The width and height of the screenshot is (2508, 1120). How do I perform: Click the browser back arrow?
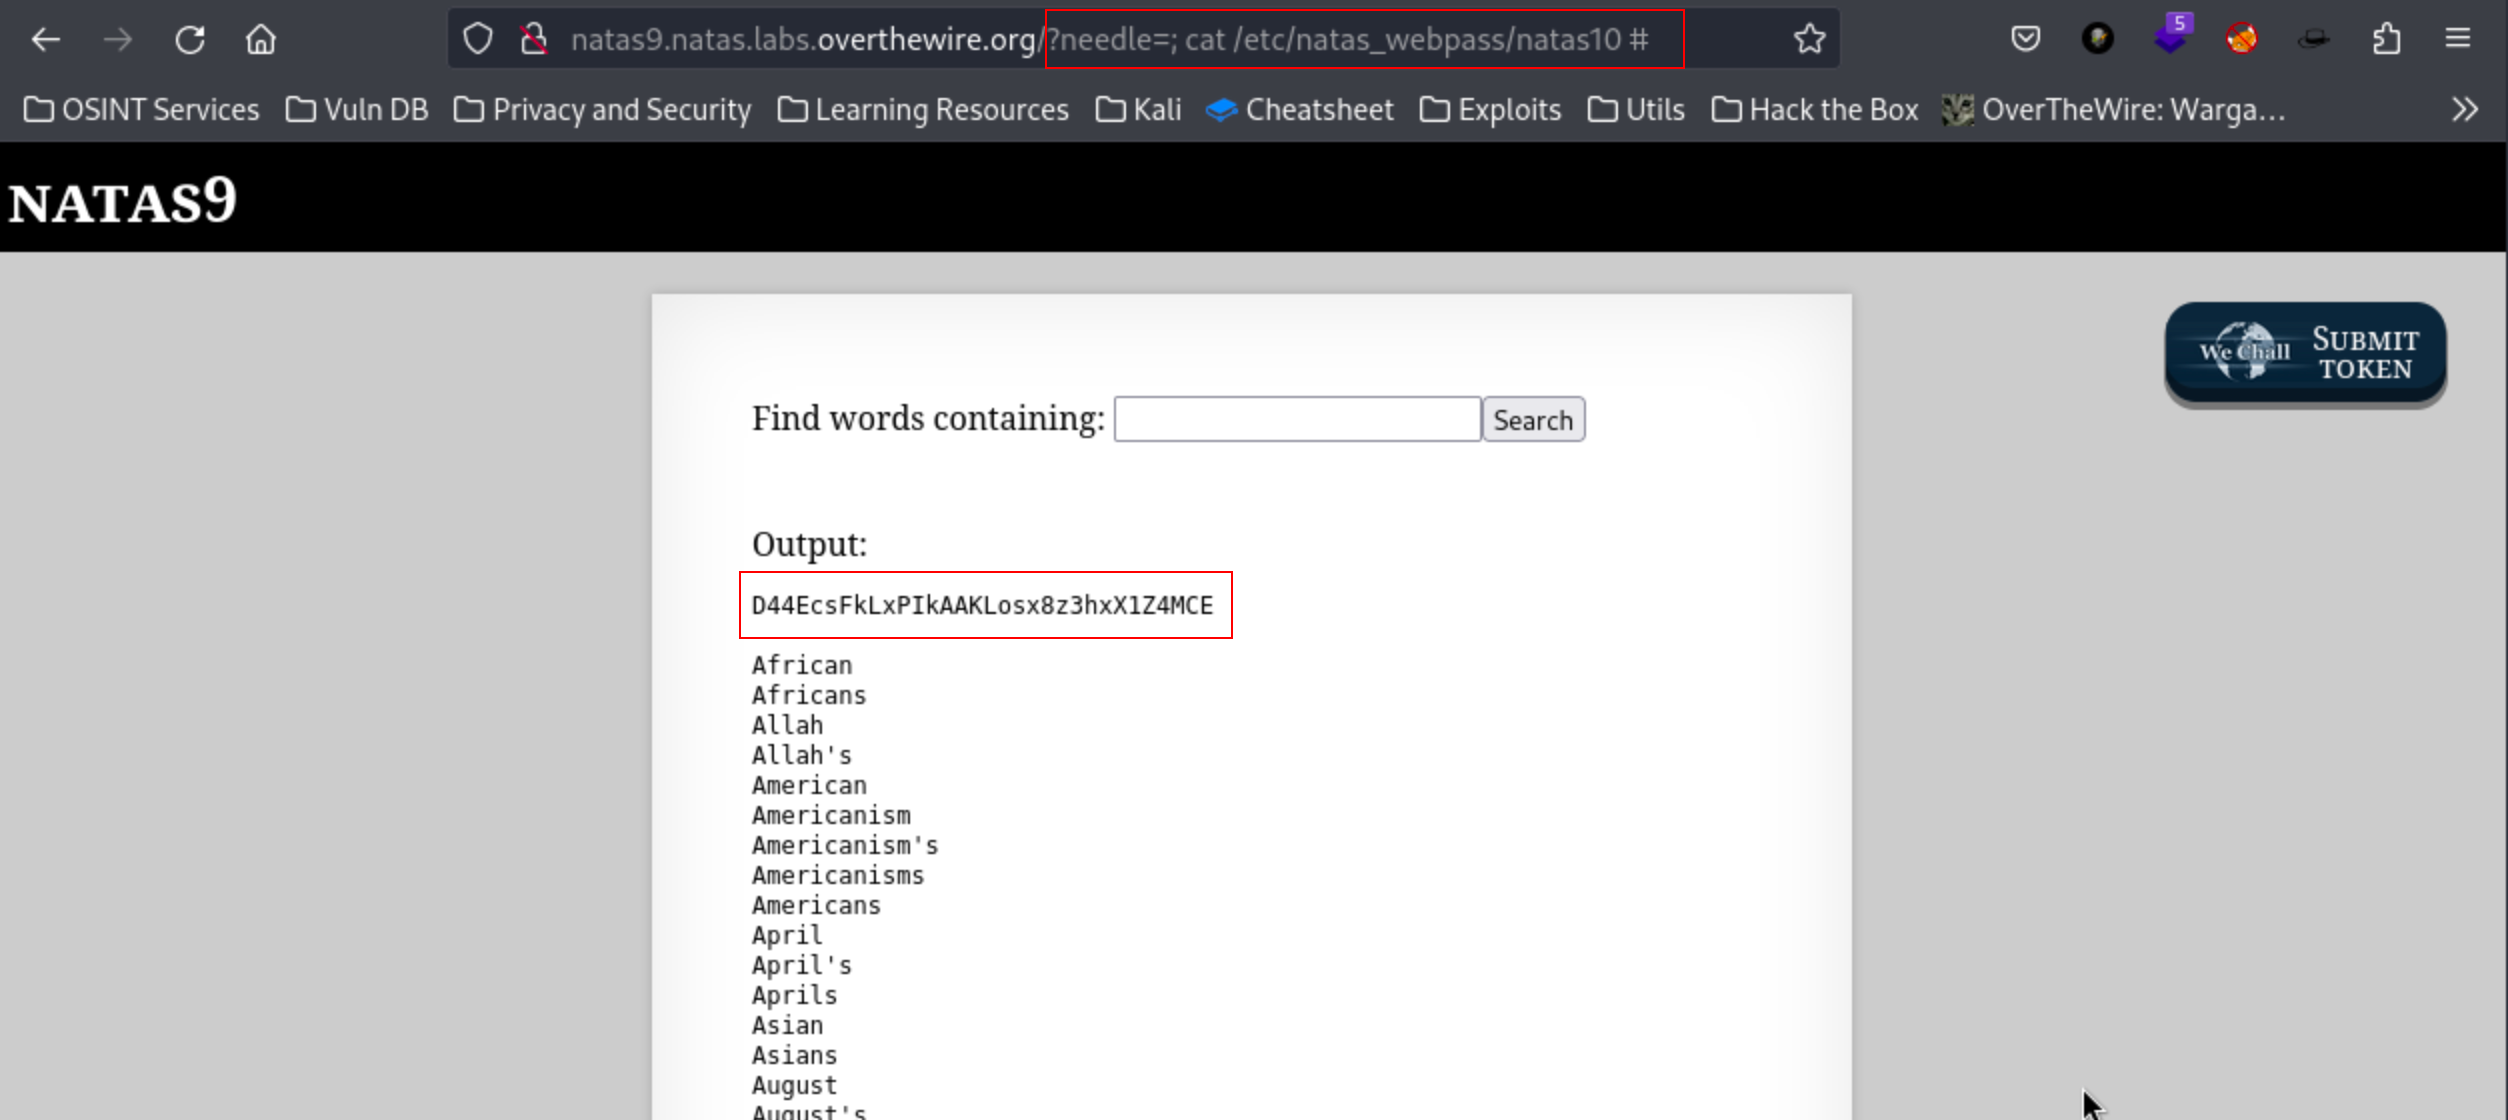click(46, 39)
